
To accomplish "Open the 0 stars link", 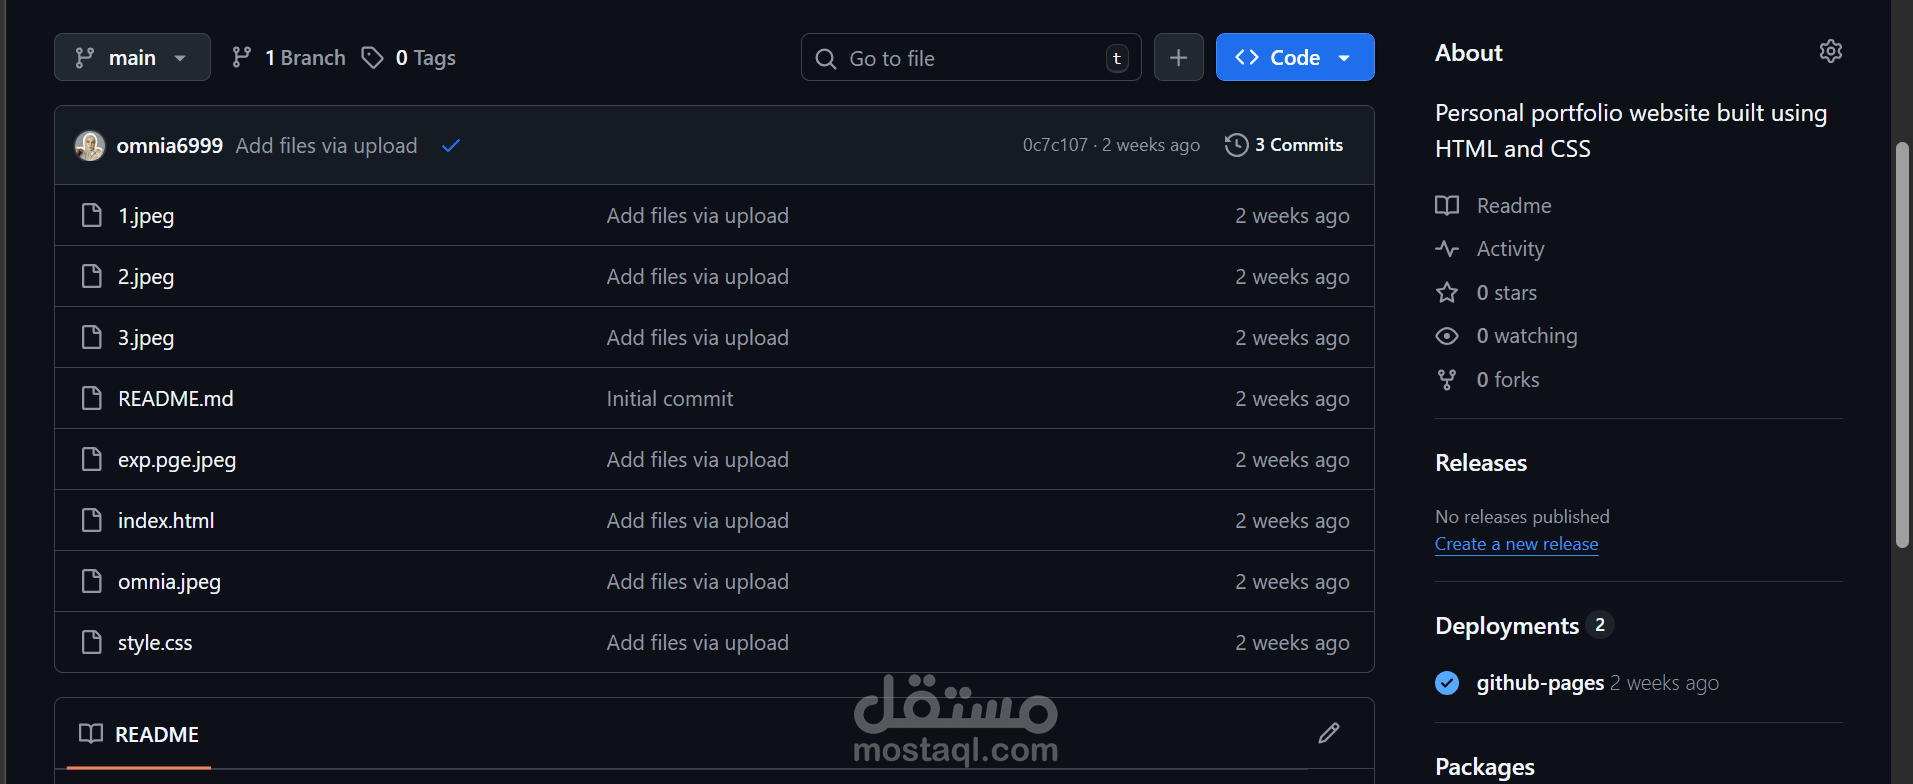I will click(x=1506, y=293).
